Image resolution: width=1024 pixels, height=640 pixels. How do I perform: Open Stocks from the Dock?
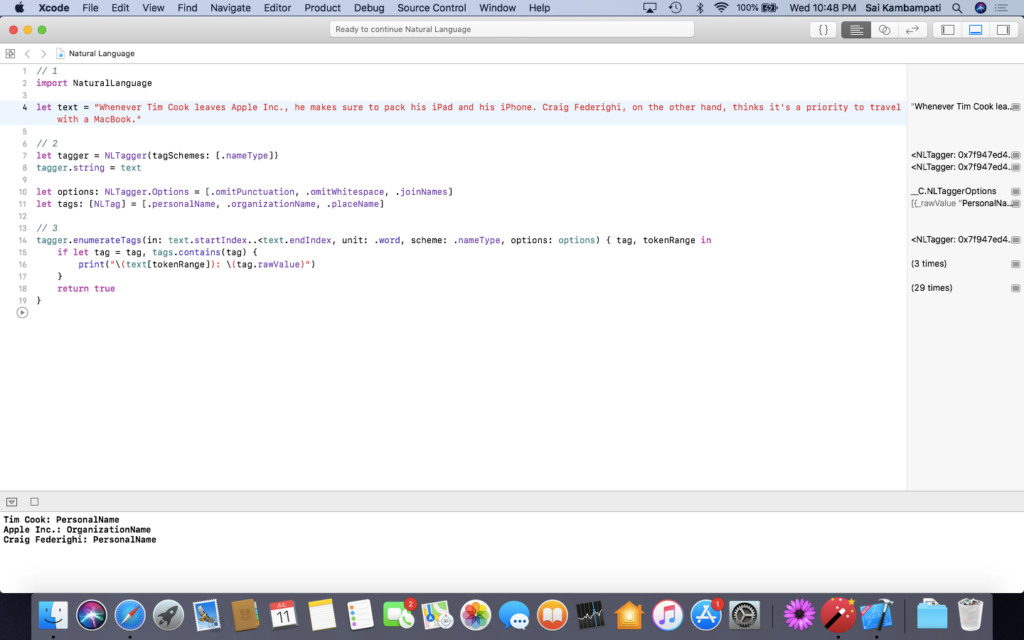point(590,615)
